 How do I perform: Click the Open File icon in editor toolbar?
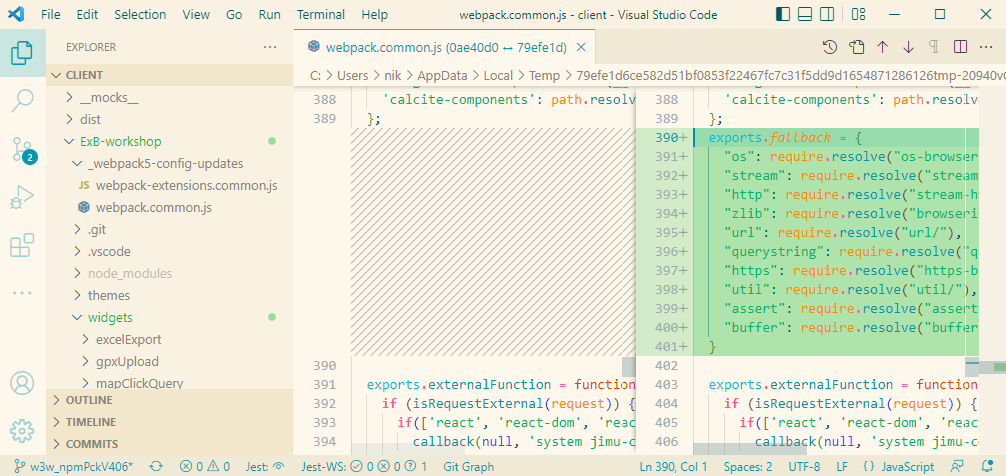(x=857, y=47)
